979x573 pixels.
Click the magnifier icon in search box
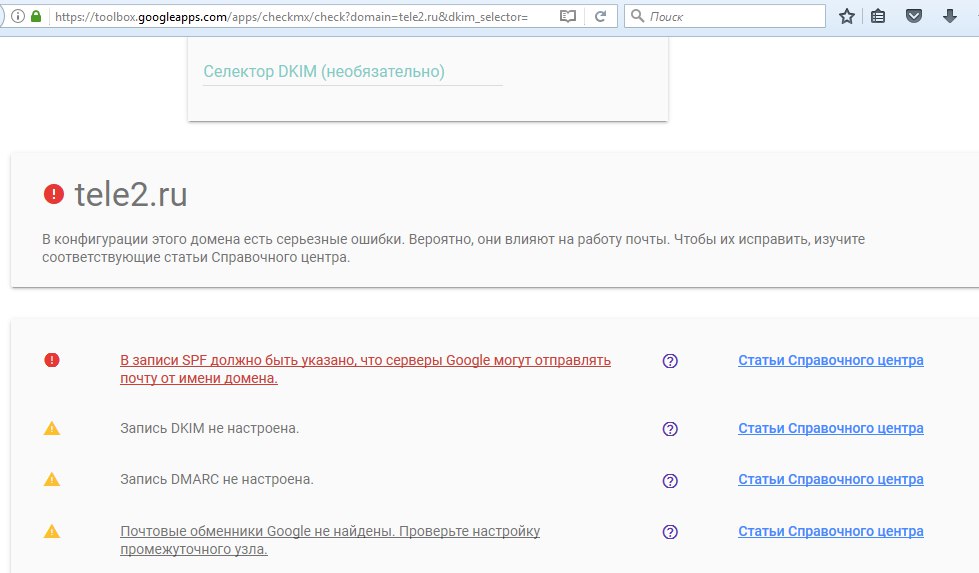pos(637,16)
